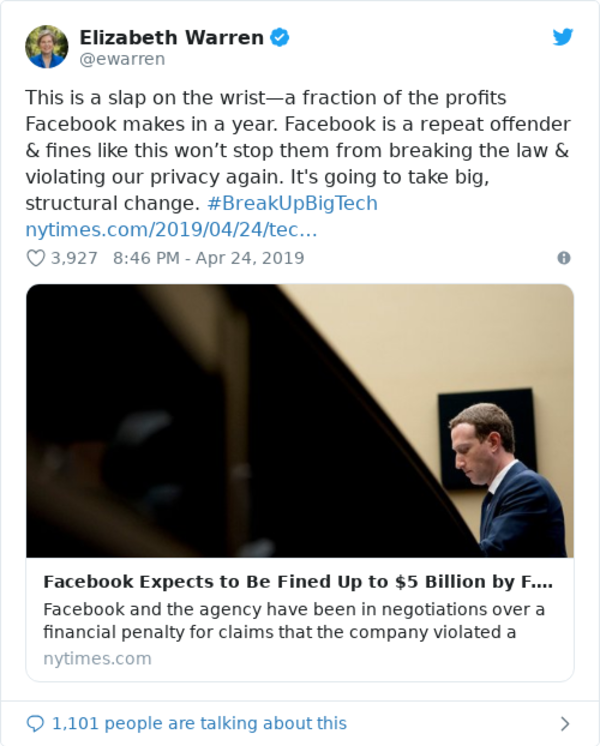Open the #BreakUpBigTech hashtag
The image size is (600, 746).
point(291,204)
